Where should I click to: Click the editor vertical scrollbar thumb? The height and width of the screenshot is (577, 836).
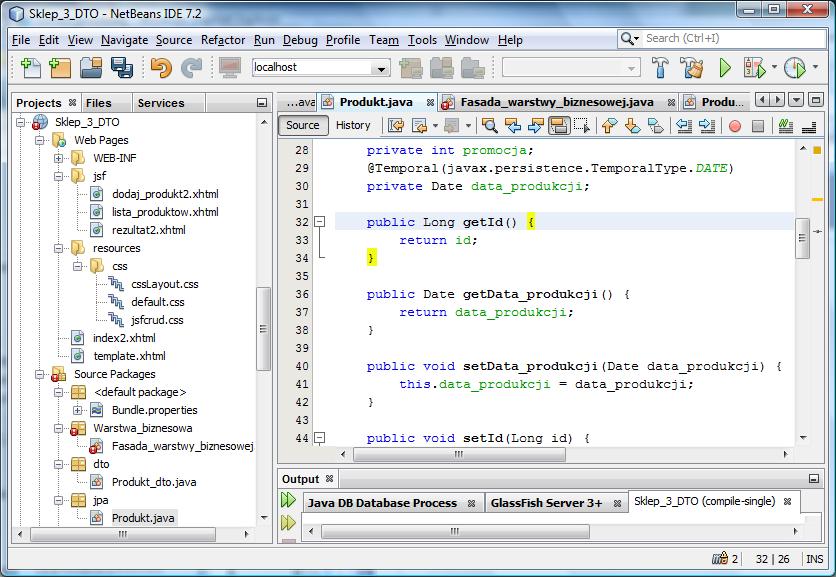[x=802, y=238]
